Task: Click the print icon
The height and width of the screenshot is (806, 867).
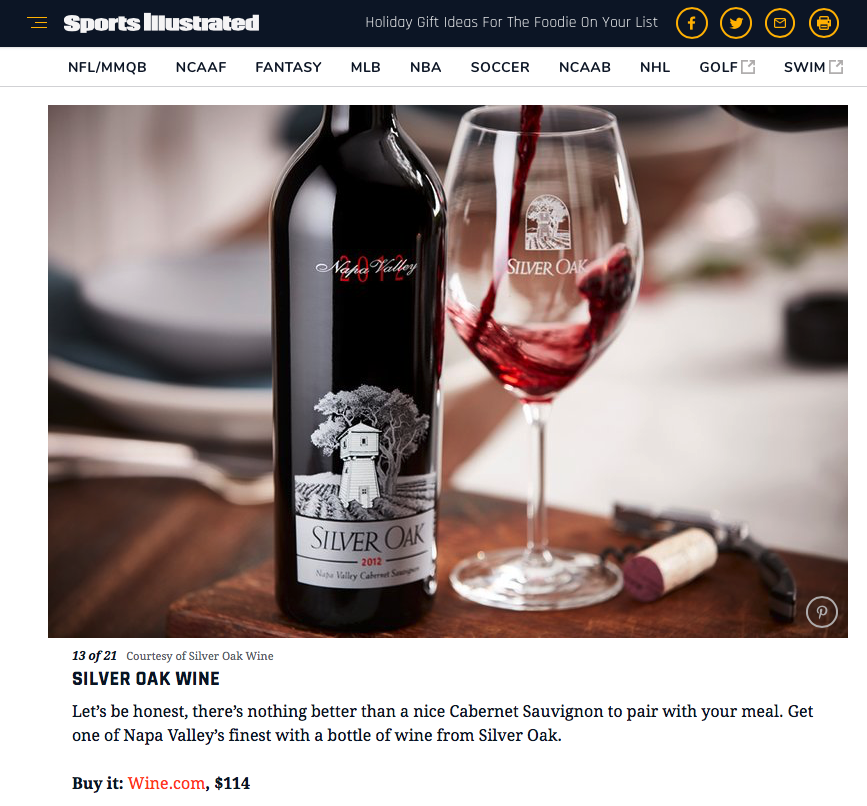Action: coord(824,23)
